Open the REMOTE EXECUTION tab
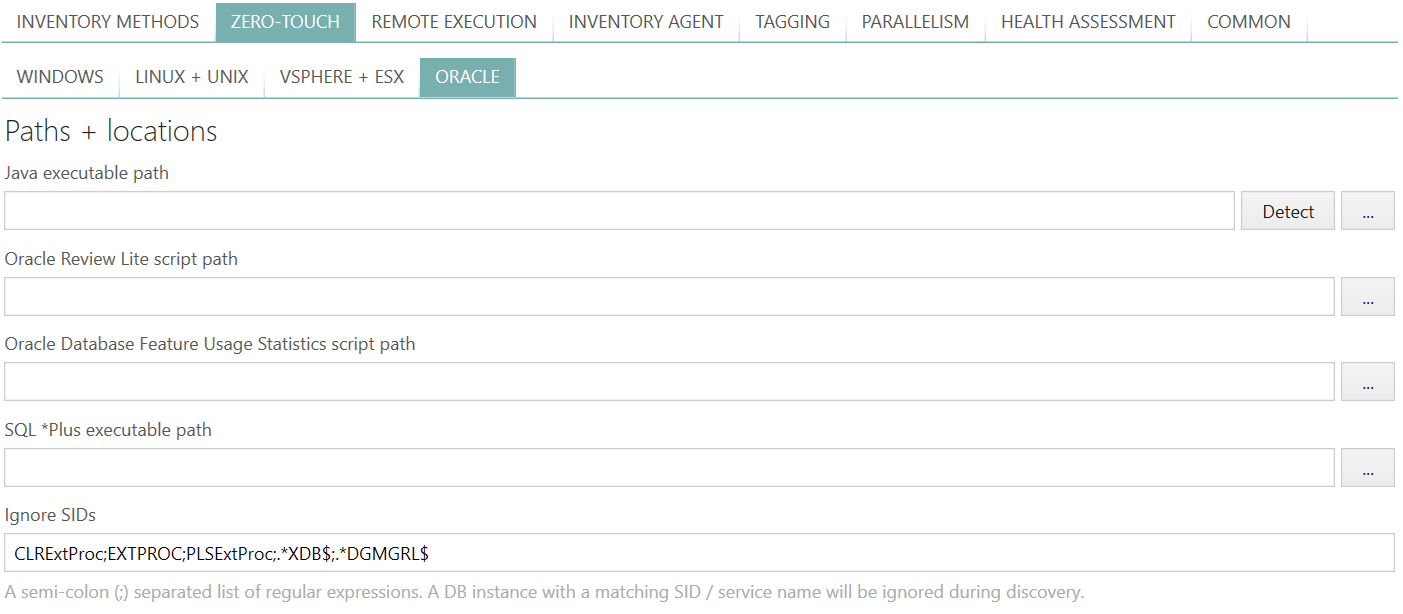Screen dimensions: 1403x614 pos(453,21)
